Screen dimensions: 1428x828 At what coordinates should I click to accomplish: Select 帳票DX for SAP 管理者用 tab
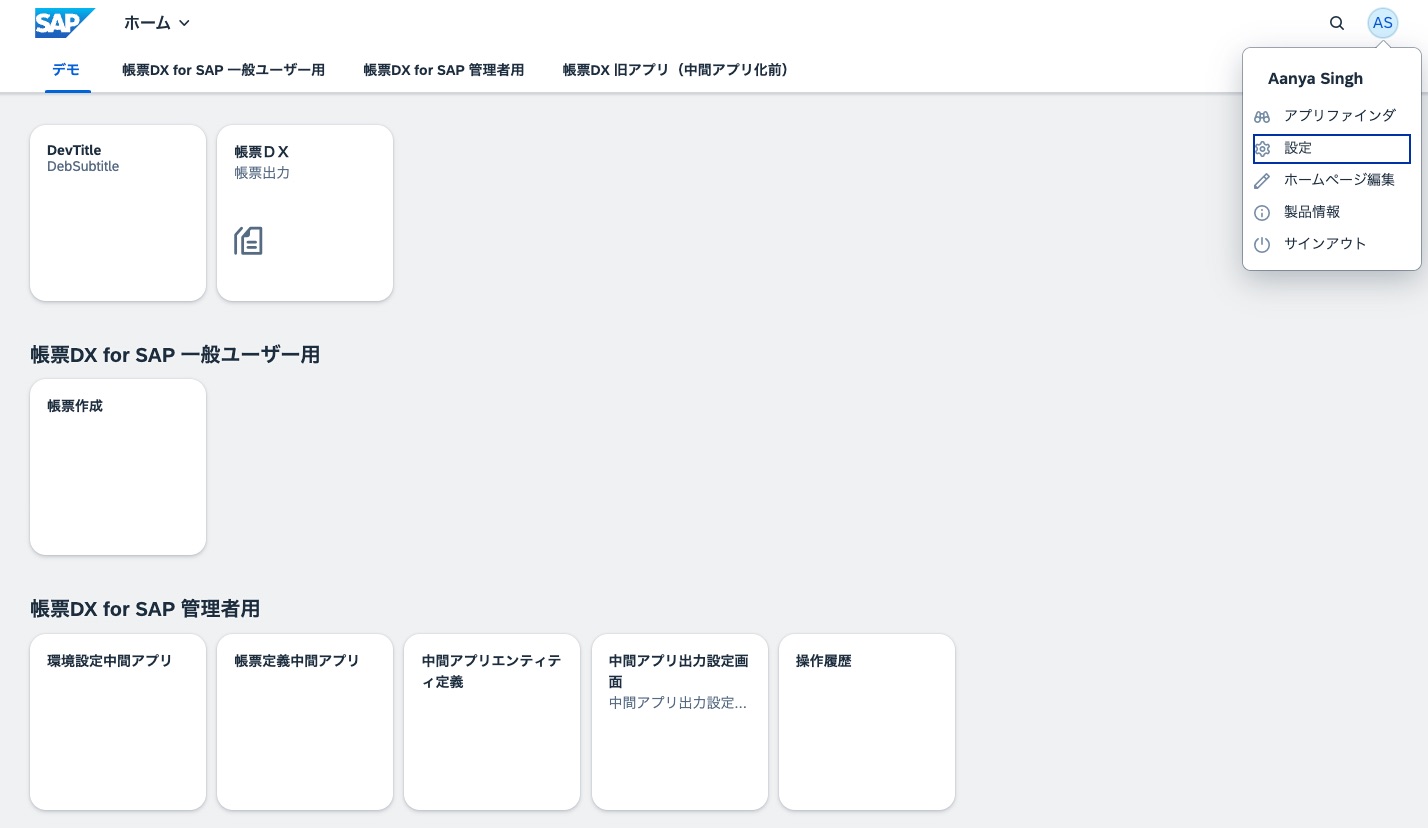[443, 70]
